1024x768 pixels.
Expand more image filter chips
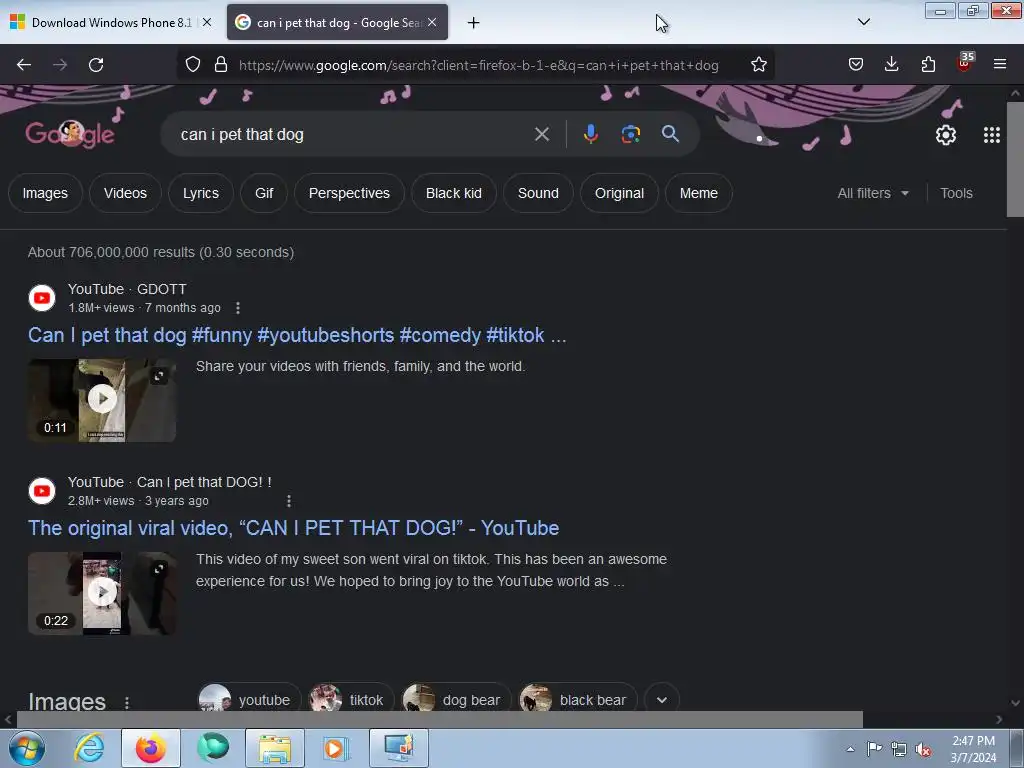pos(662,700)
